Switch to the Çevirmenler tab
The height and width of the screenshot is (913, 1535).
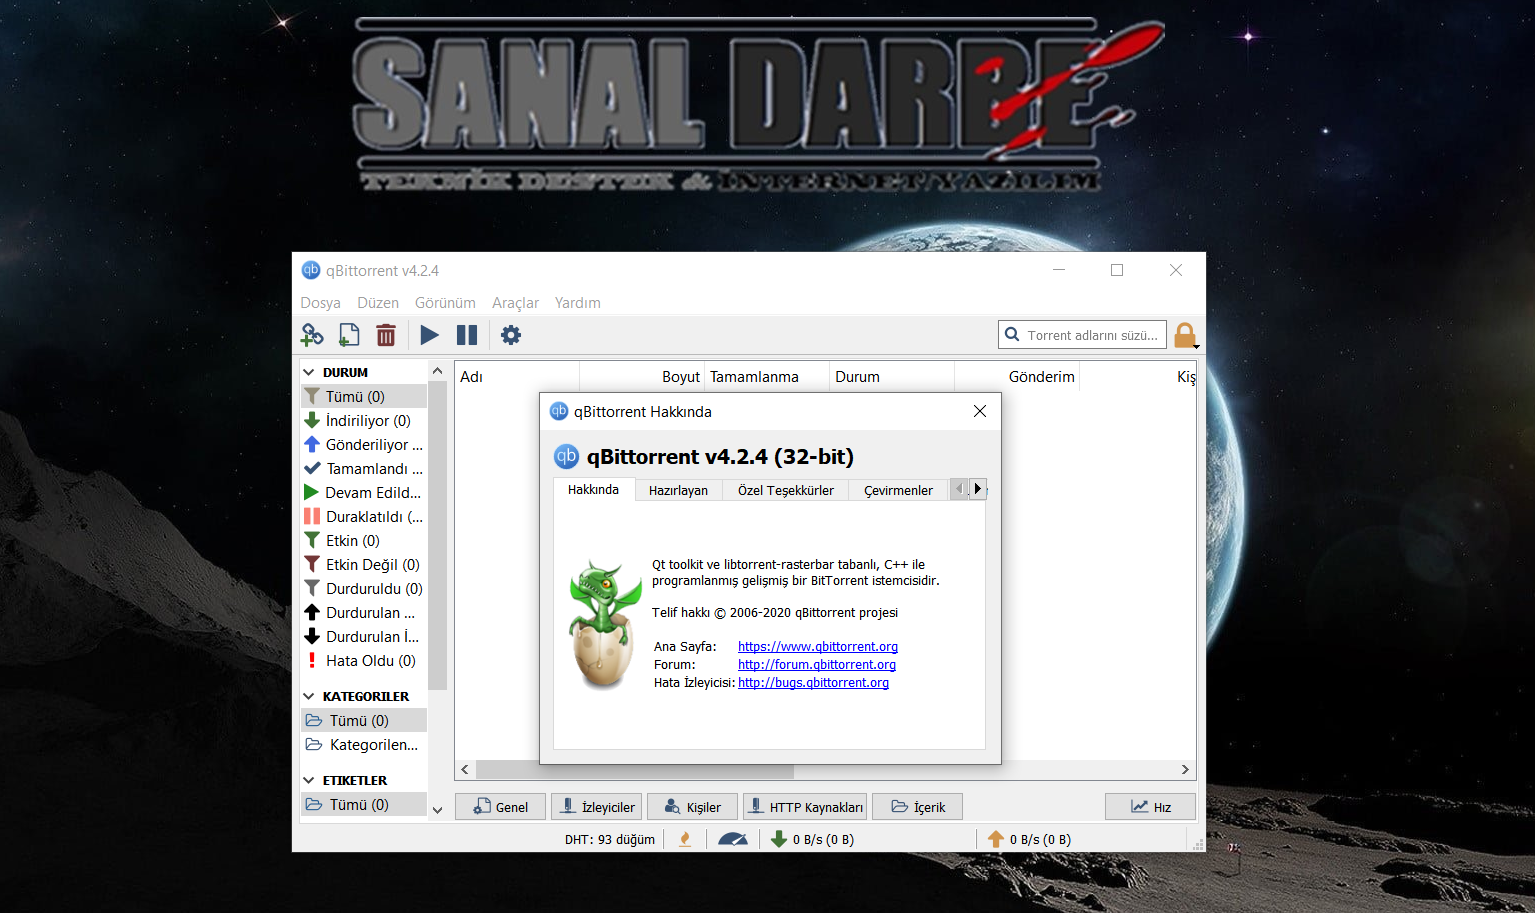(898, 491)
